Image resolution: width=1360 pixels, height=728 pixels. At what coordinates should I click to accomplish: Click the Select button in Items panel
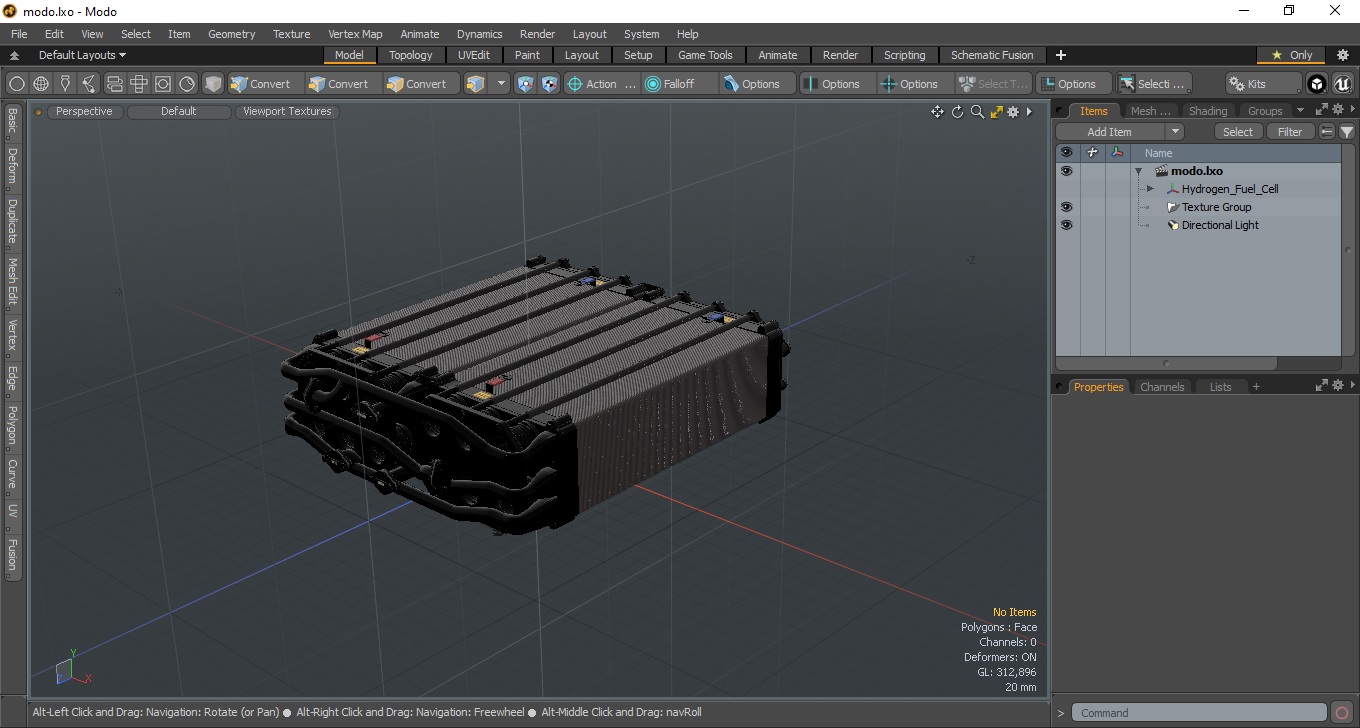[1238, 132]
